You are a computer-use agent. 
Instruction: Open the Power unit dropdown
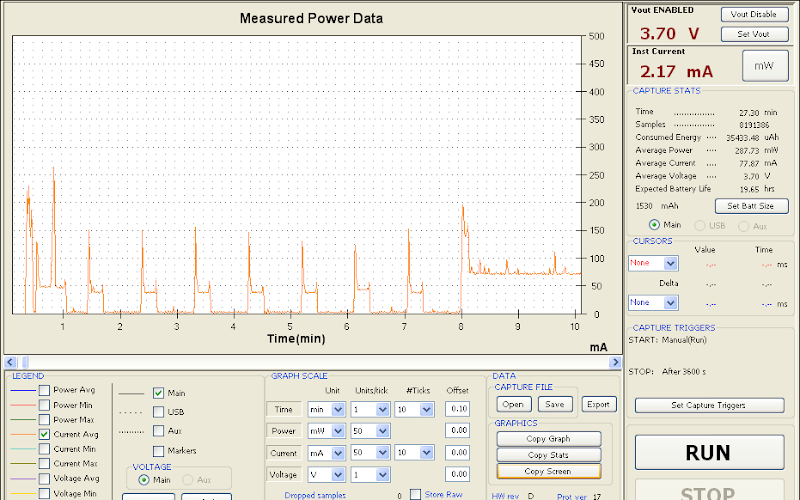(x=327, y=431)
